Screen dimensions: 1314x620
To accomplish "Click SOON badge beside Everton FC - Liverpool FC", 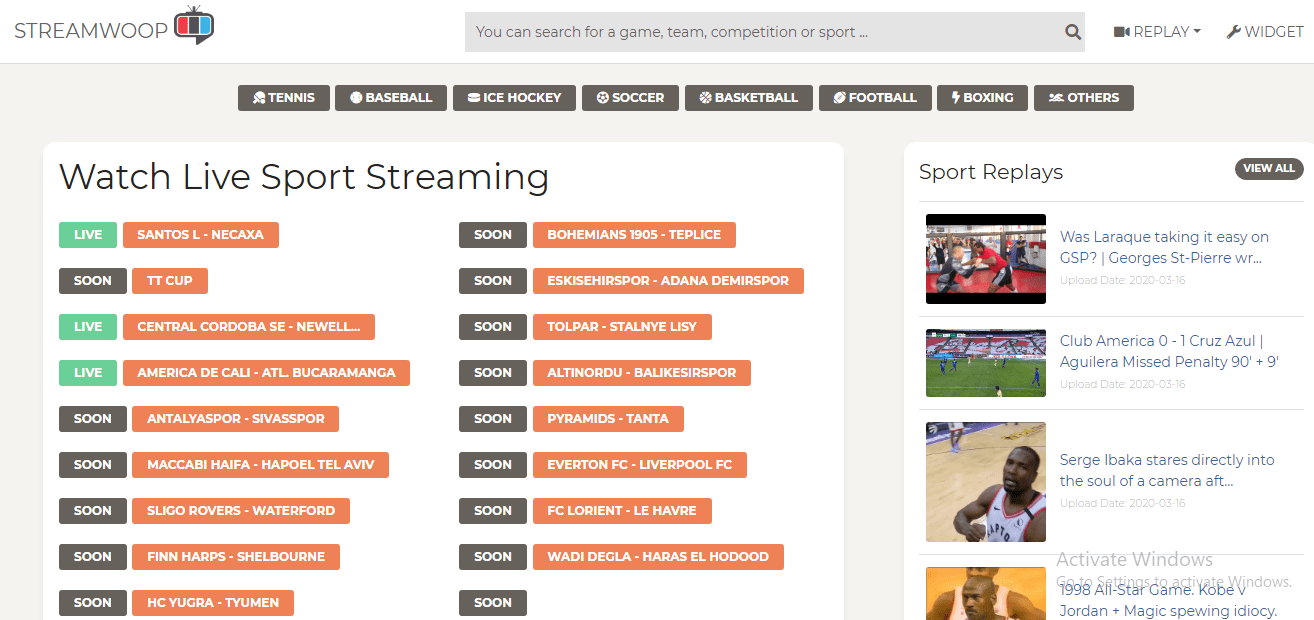I will pos(493,465).
